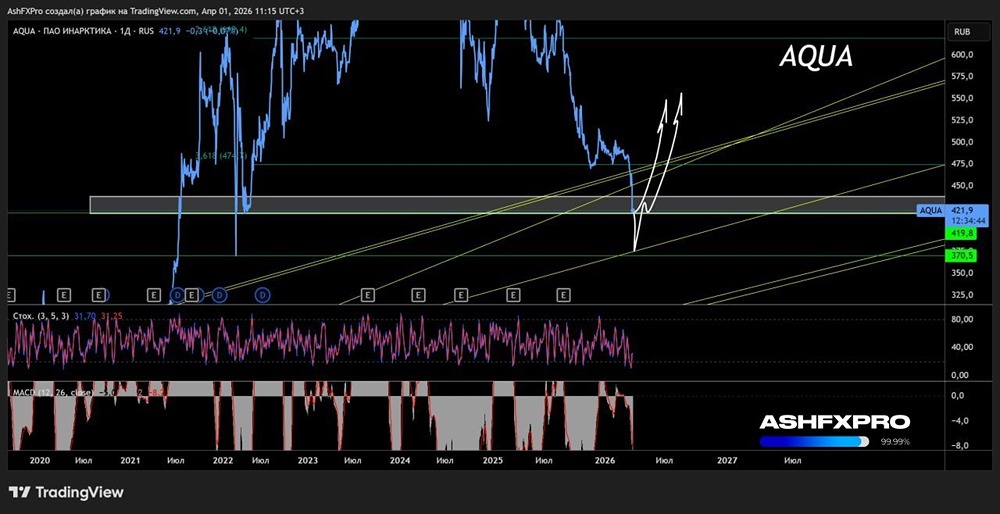Click the earnings E marker in early 2025
Screen dimensions: 1000x514
click(x=513, y=295)
